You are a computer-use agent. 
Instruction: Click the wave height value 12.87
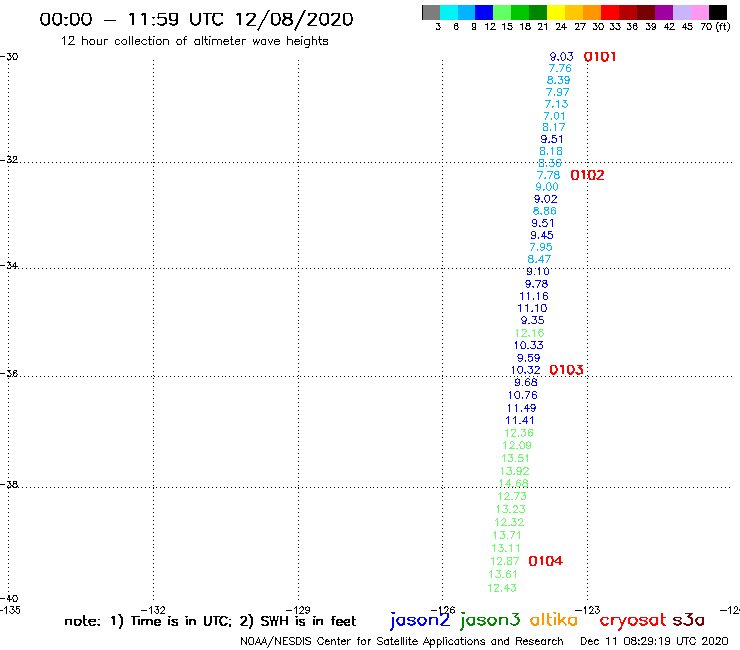(x=505, y=561)
